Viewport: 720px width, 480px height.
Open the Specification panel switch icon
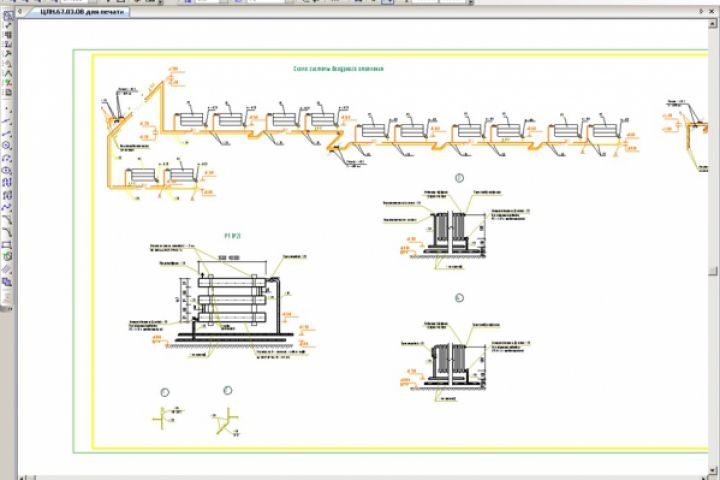(x=8, y=92)
